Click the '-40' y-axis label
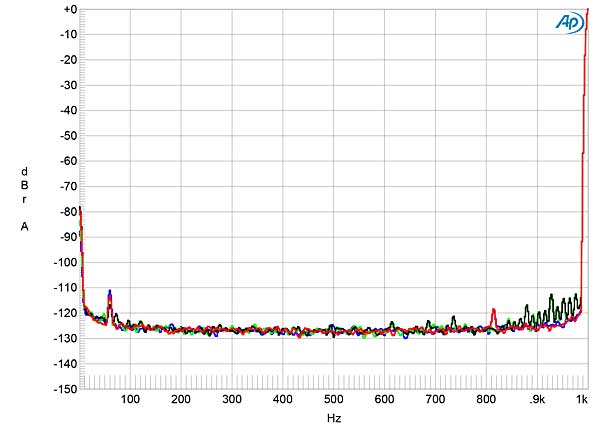 pyautogui.click(x=68, y=110)
